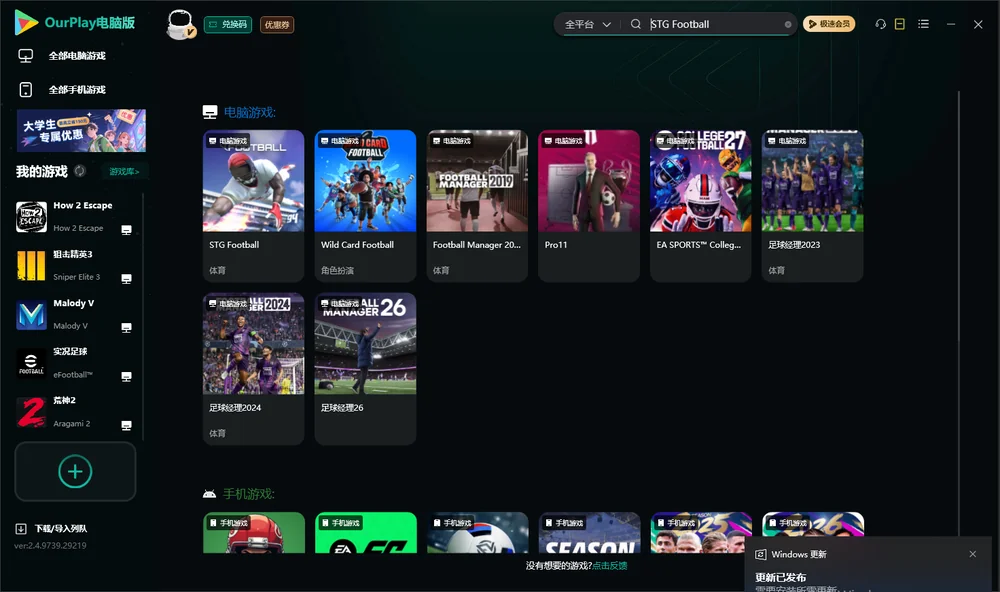
Task: Click PC platform icon on Malody V row
Action: pos(126,328)
